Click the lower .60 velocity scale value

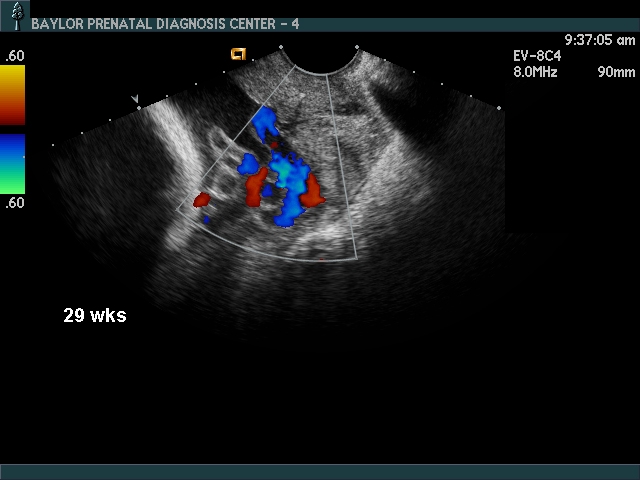15,203
